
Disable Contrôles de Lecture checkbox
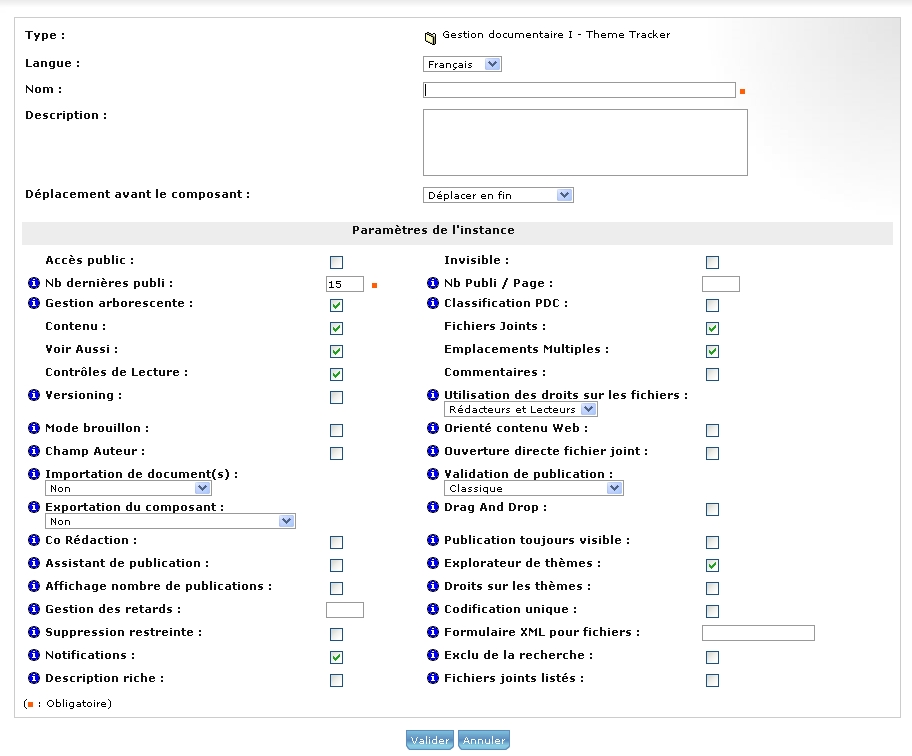pyautogui.click(x=336, y=375)
